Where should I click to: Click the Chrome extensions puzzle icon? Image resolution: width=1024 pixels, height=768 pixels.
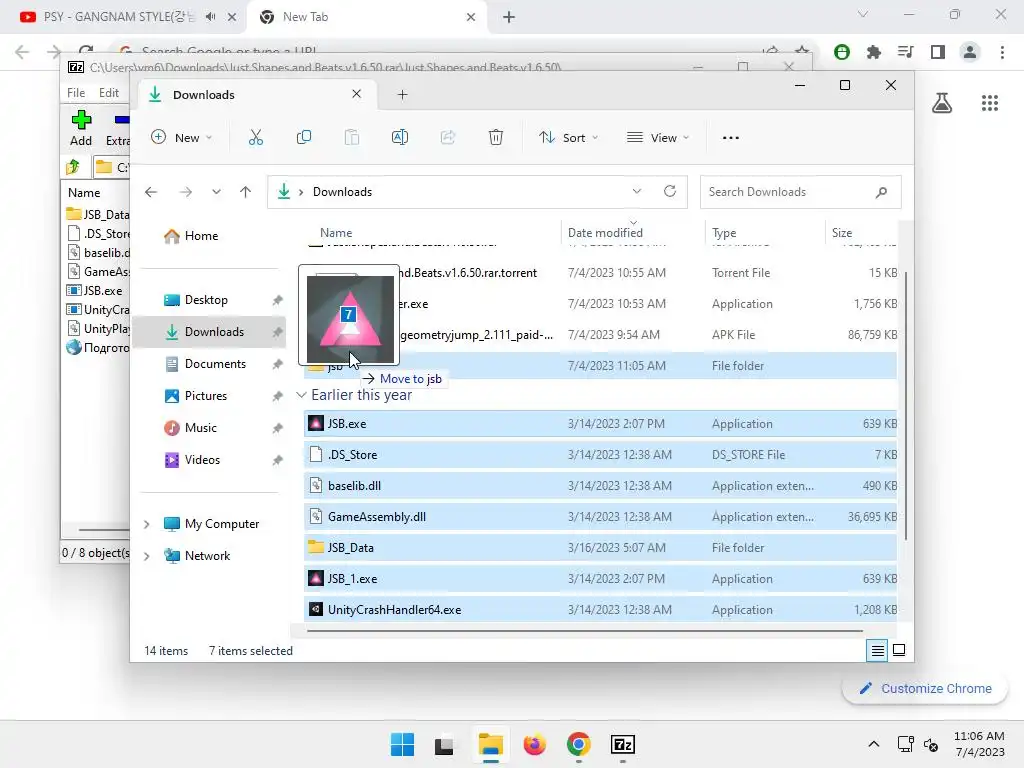click(874, 52)
